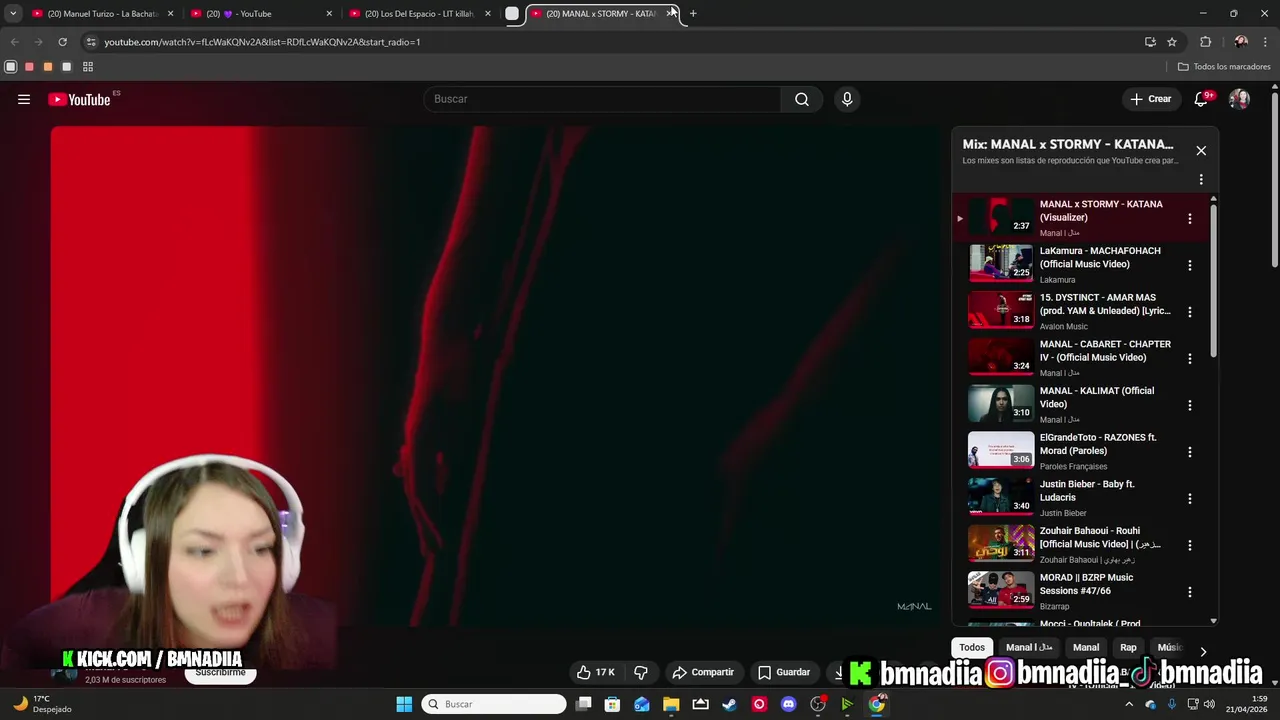Screen dimensions: 1280x720
Task: Open the Windows Start menu
Action: point(404,704)
